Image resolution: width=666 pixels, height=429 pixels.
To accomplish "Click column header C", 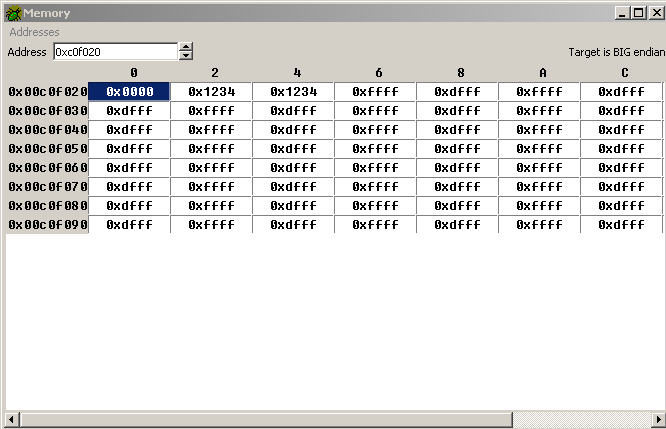I will 625,73.
